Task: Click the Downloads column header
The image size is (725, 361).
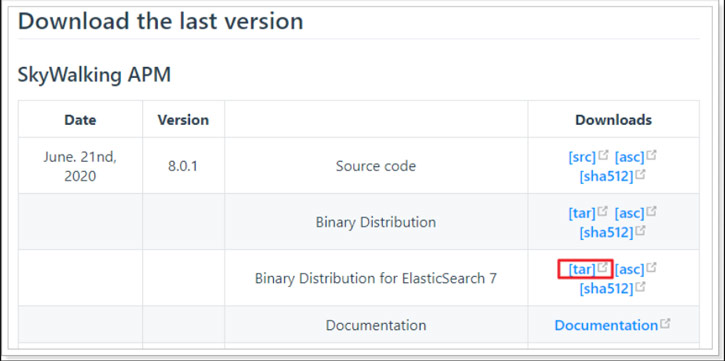Action: (614, 120)
